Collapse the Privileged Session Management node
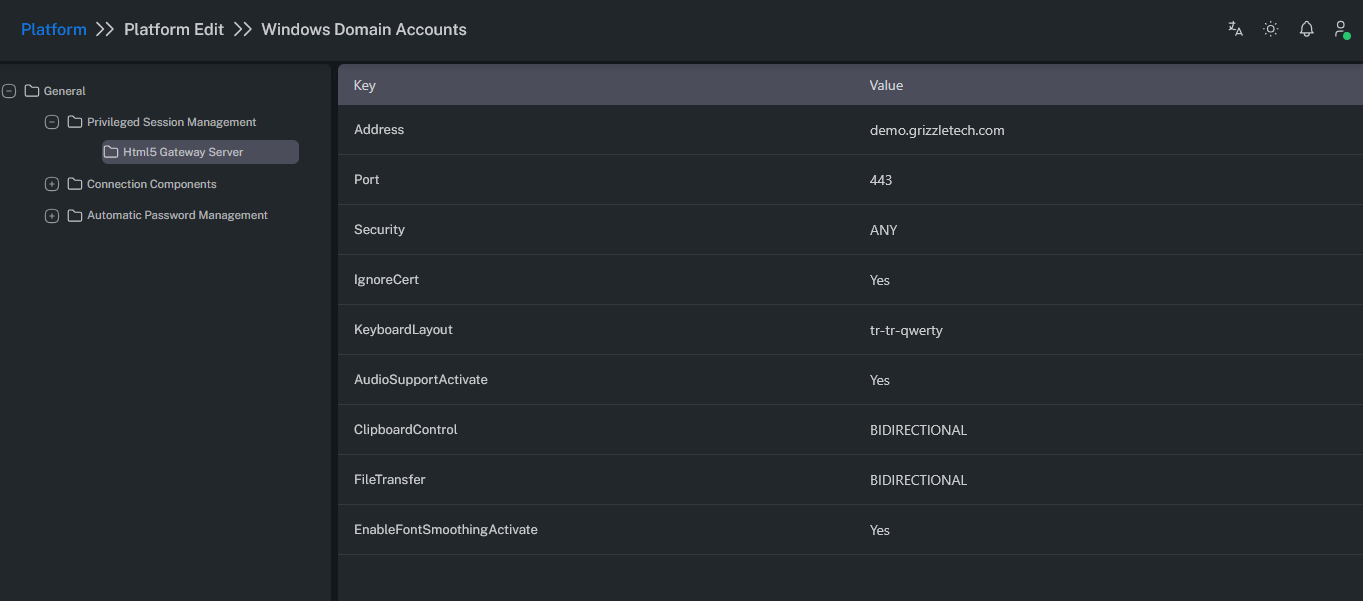 click(52, 122)
